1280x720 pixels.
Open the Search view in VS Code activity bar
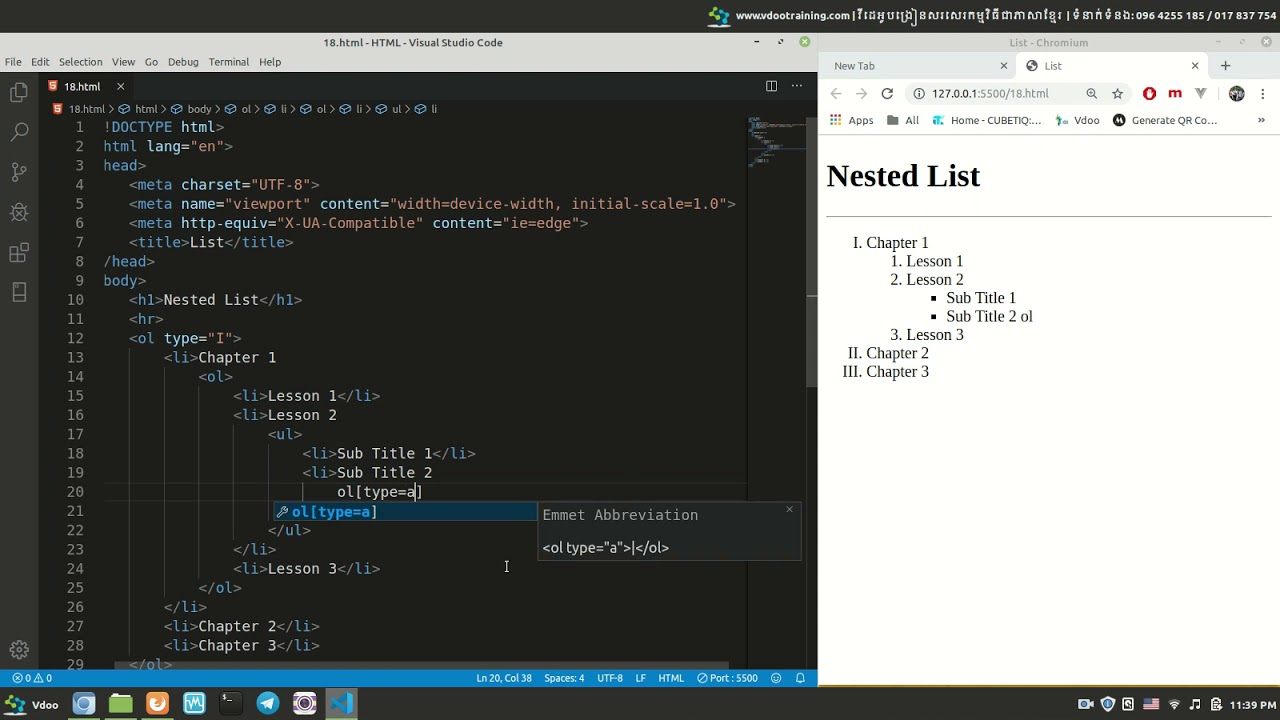coord(19,132)
